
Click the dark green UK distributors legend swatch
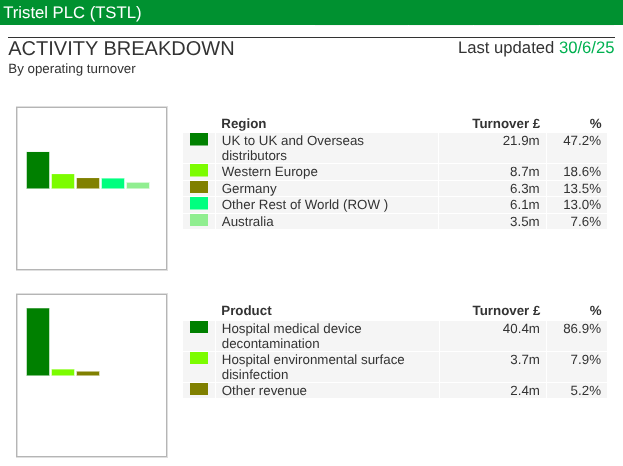pos(198,140)
